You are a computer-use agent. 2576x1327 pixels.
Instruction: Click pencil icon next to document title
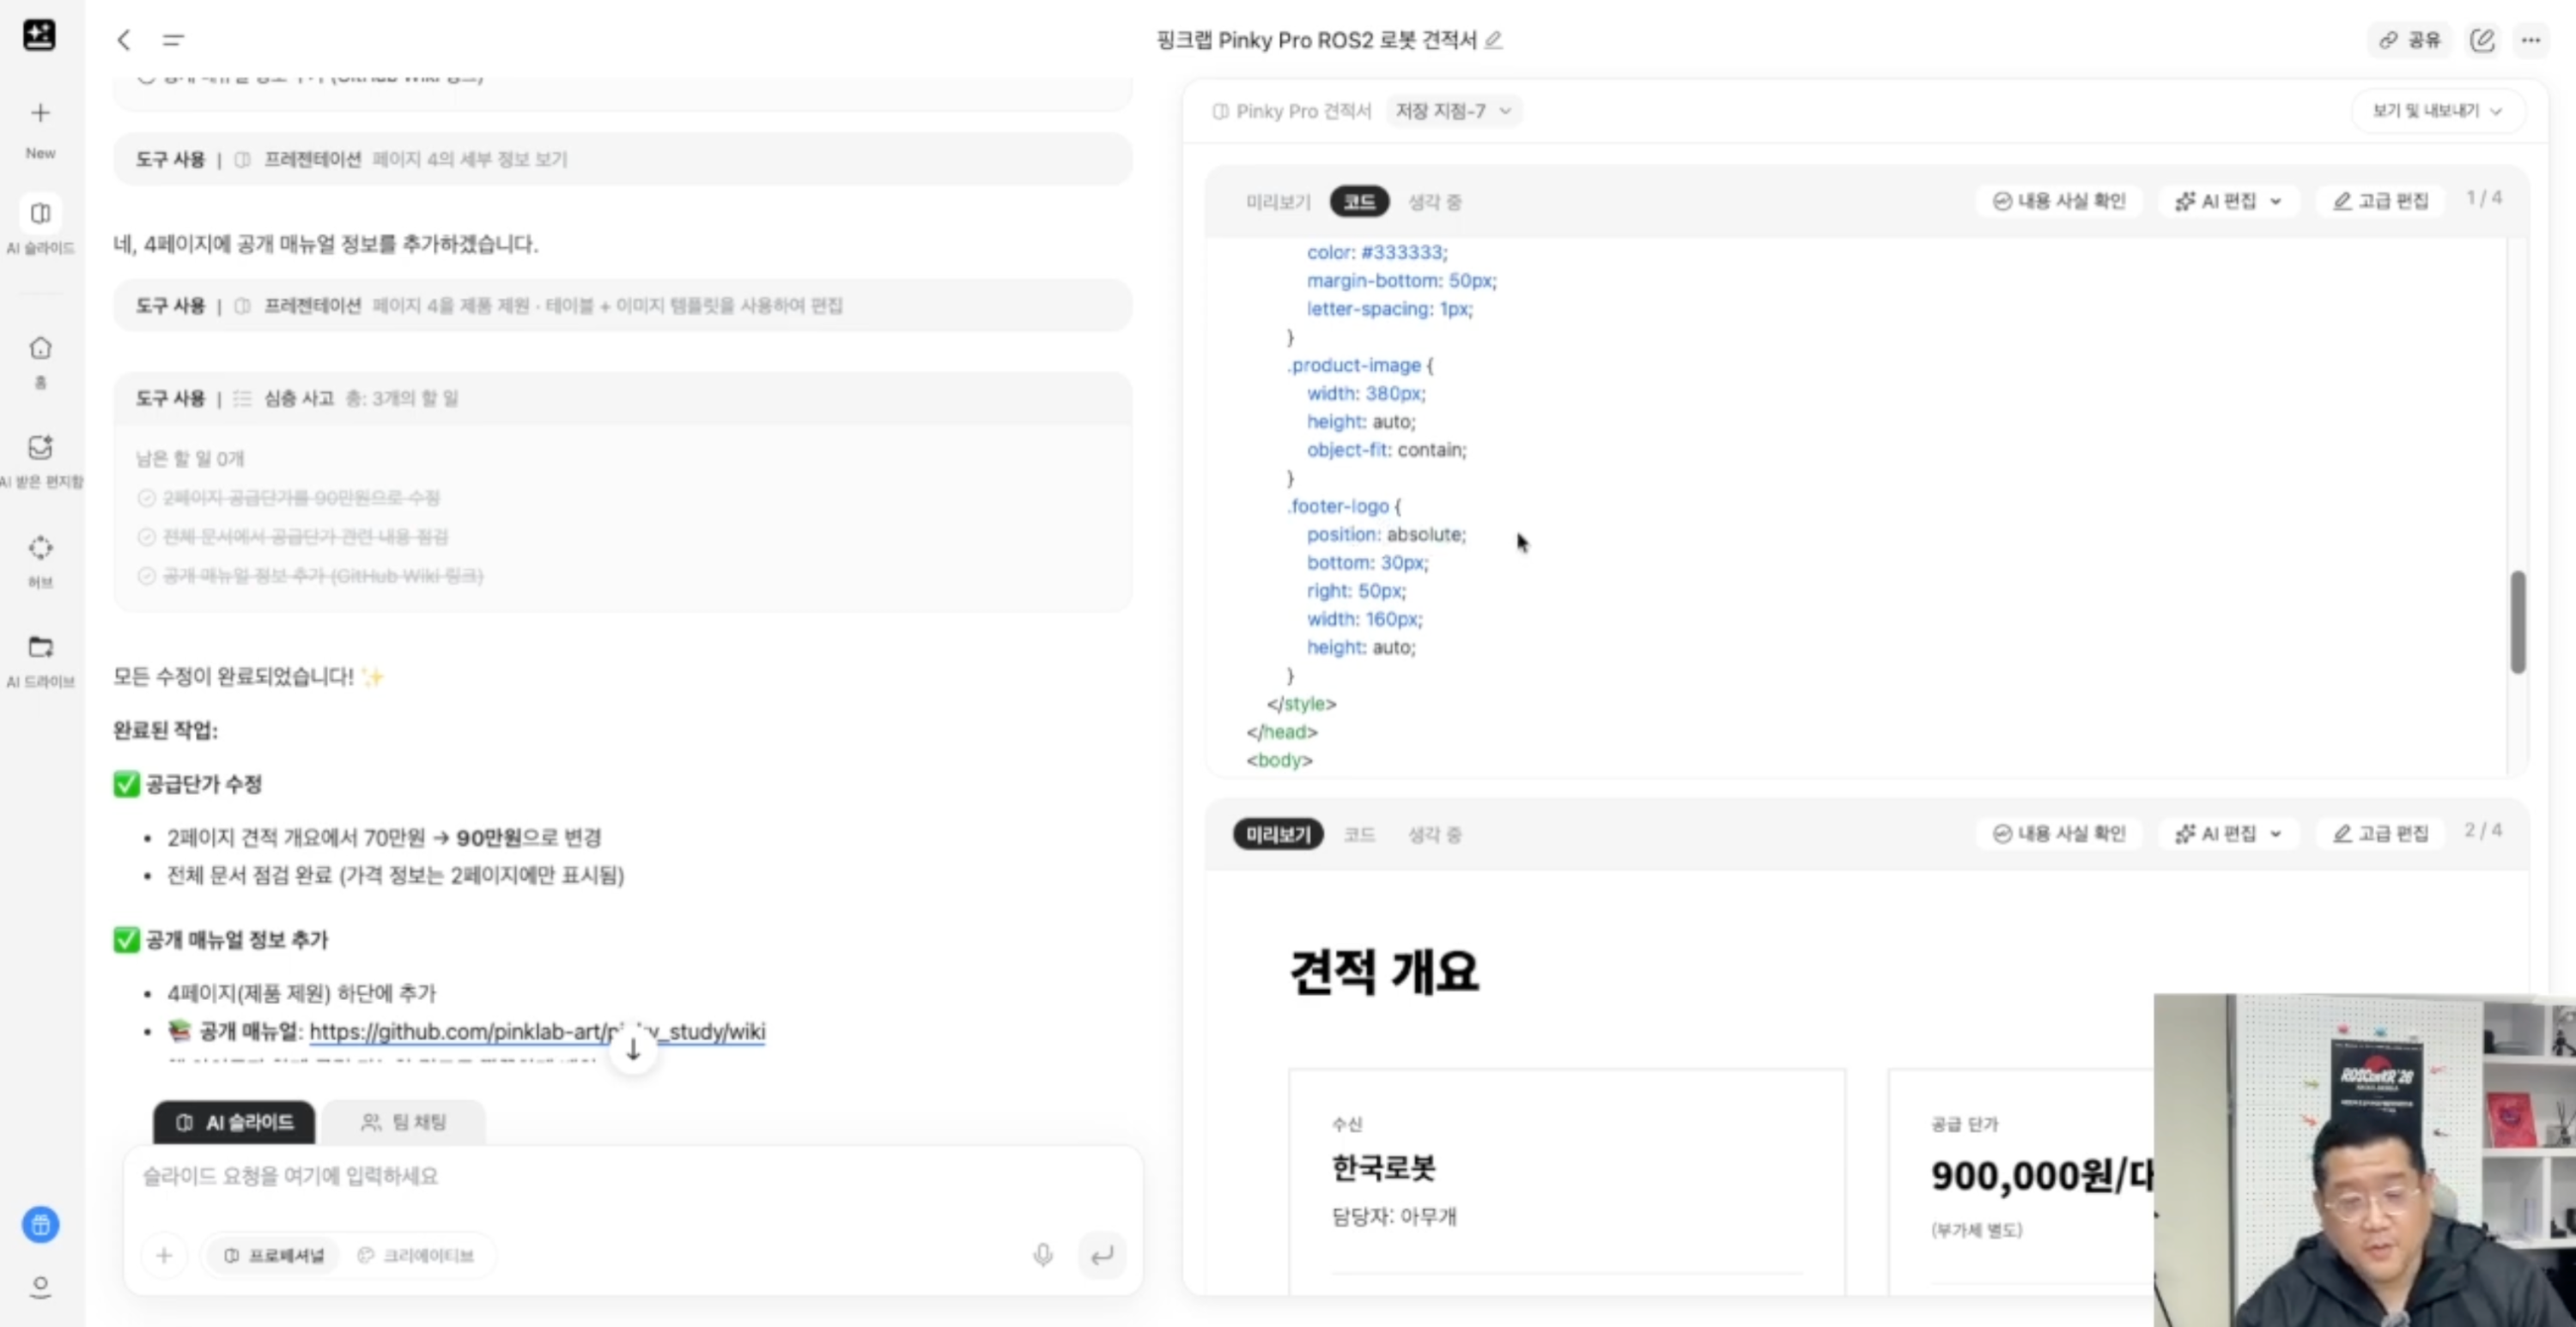click(1493, 40)
